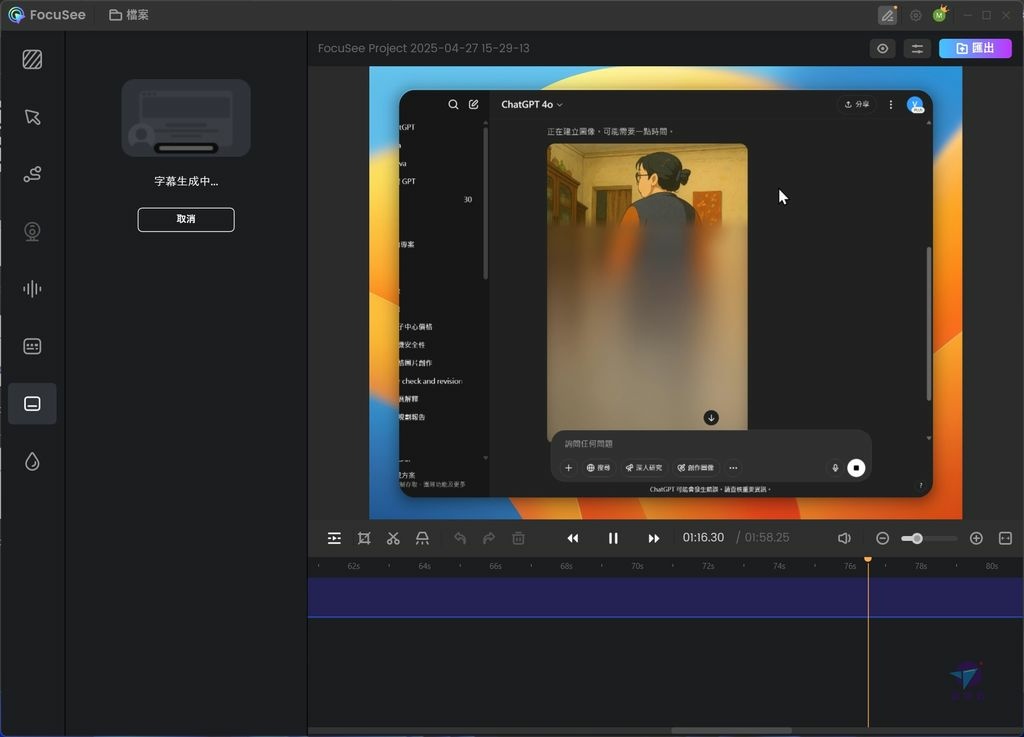Open the motion path panel in sidebar
The image size is (1024, 737).
pyautogui.click(x=32, y=174)
